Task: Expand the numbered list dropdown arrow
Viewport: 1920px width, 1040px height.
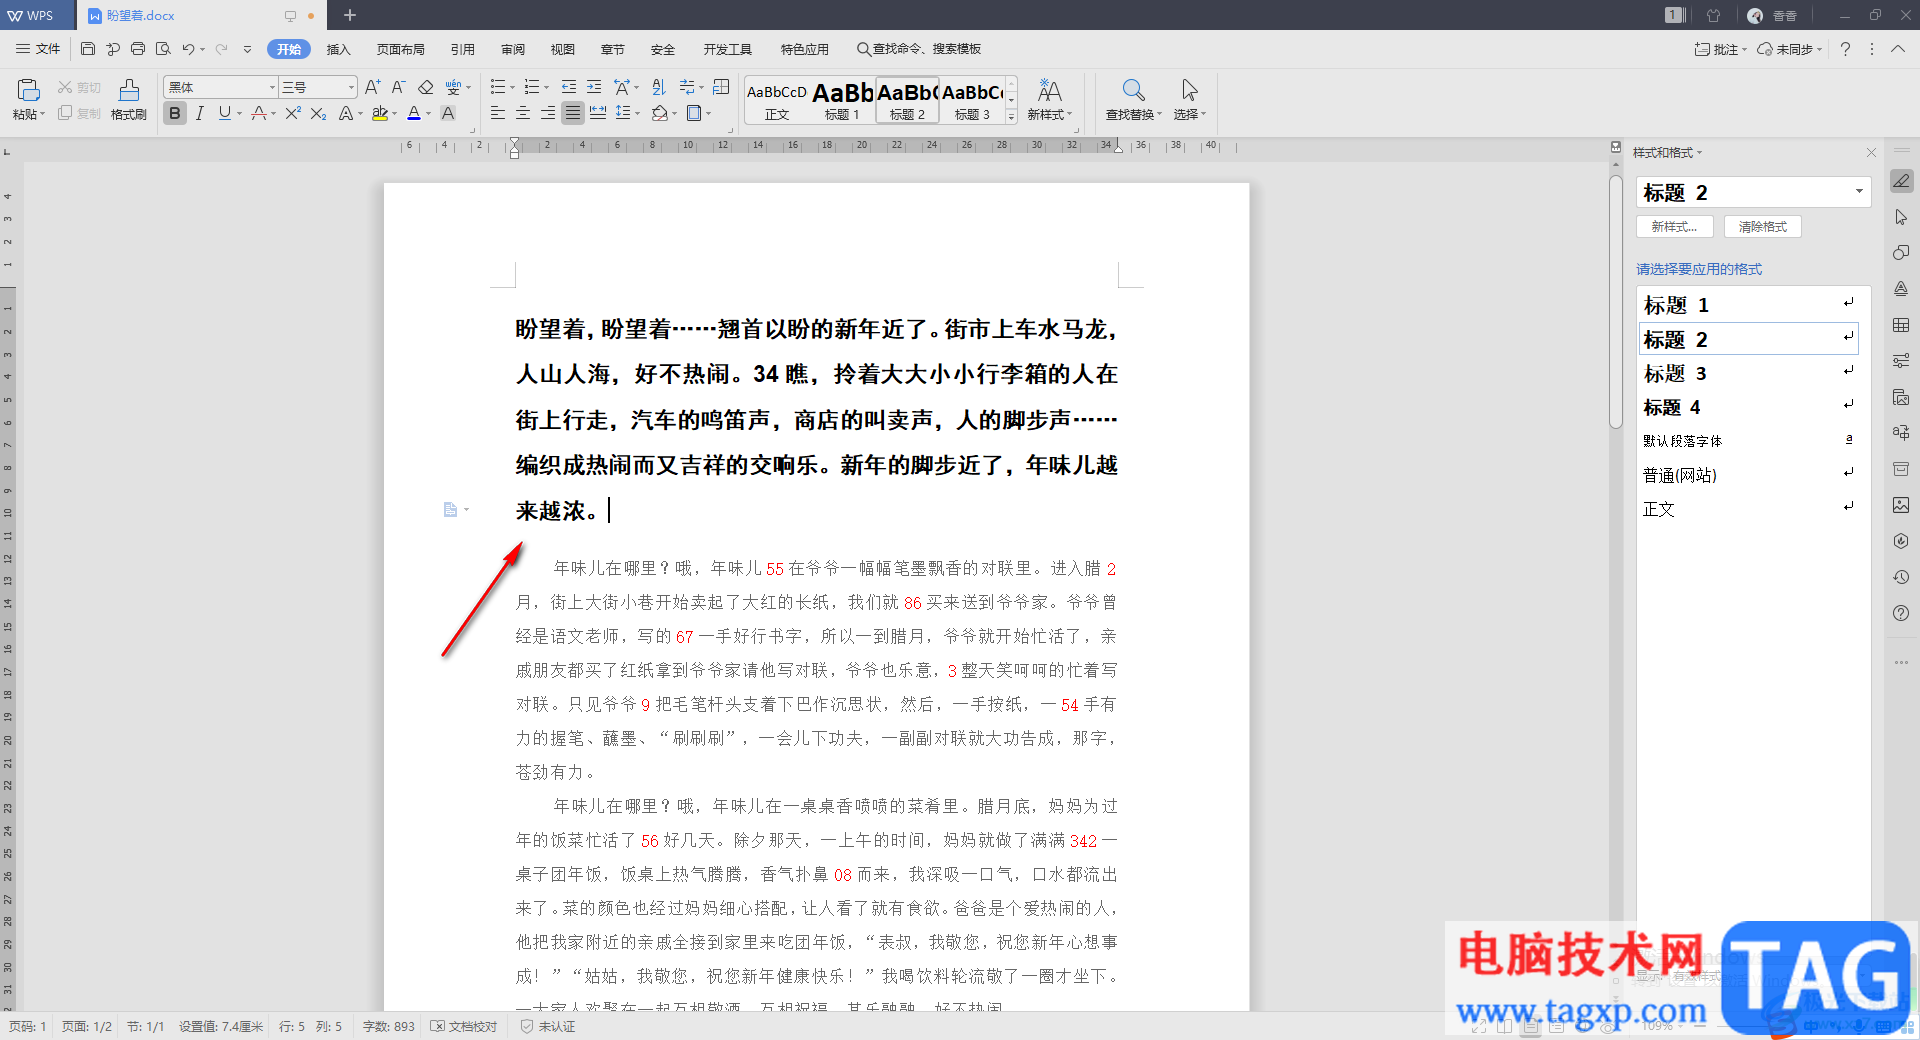Action: click(x=546, y=88)
